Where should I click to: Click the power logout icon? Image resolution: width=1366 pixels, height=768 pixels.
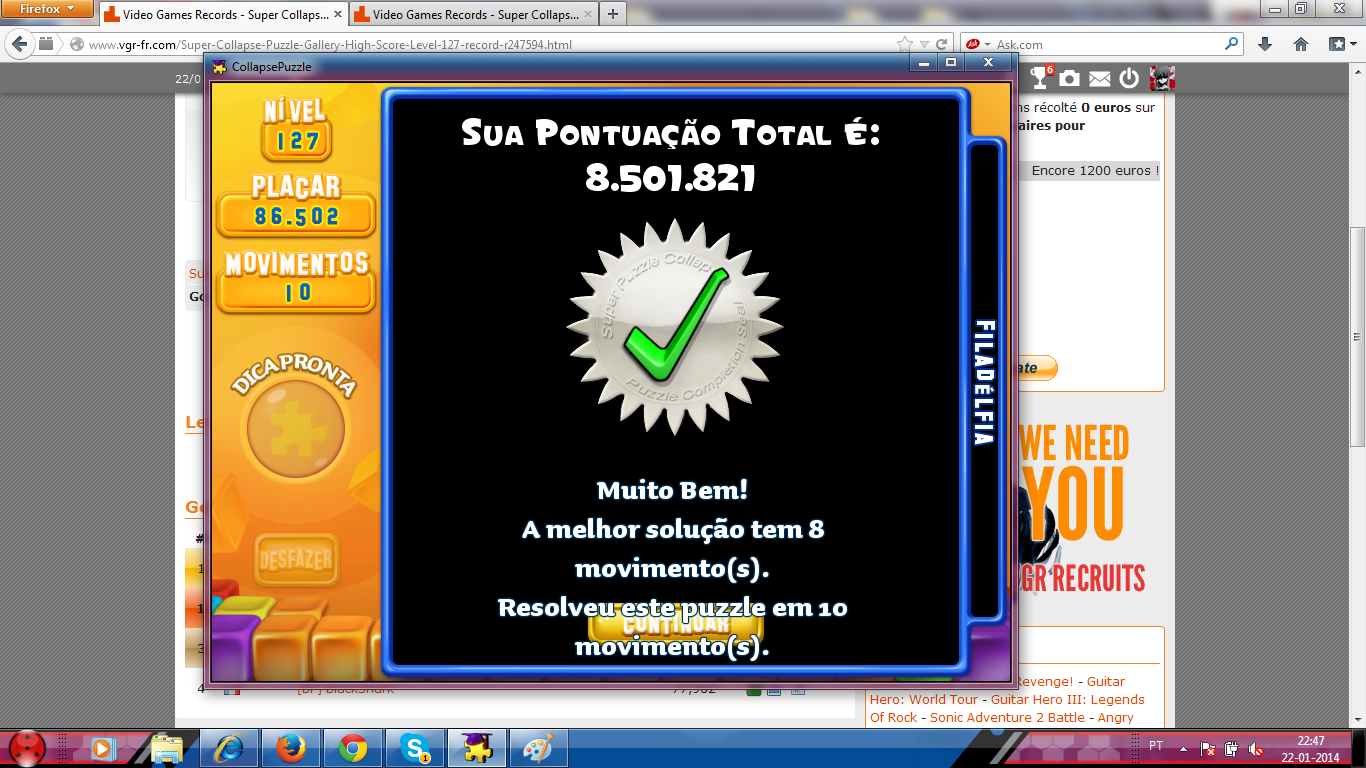1129,79
